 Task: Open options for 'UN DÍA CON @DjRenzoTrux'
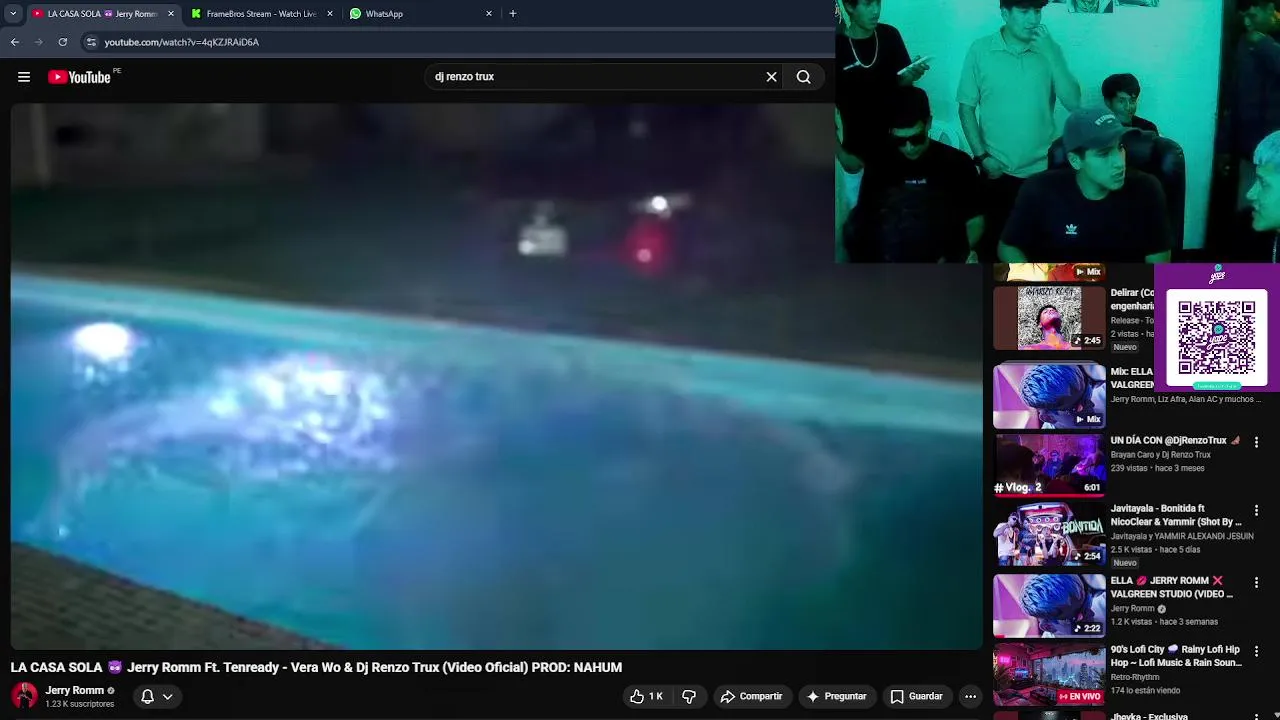coord(1256,442)
